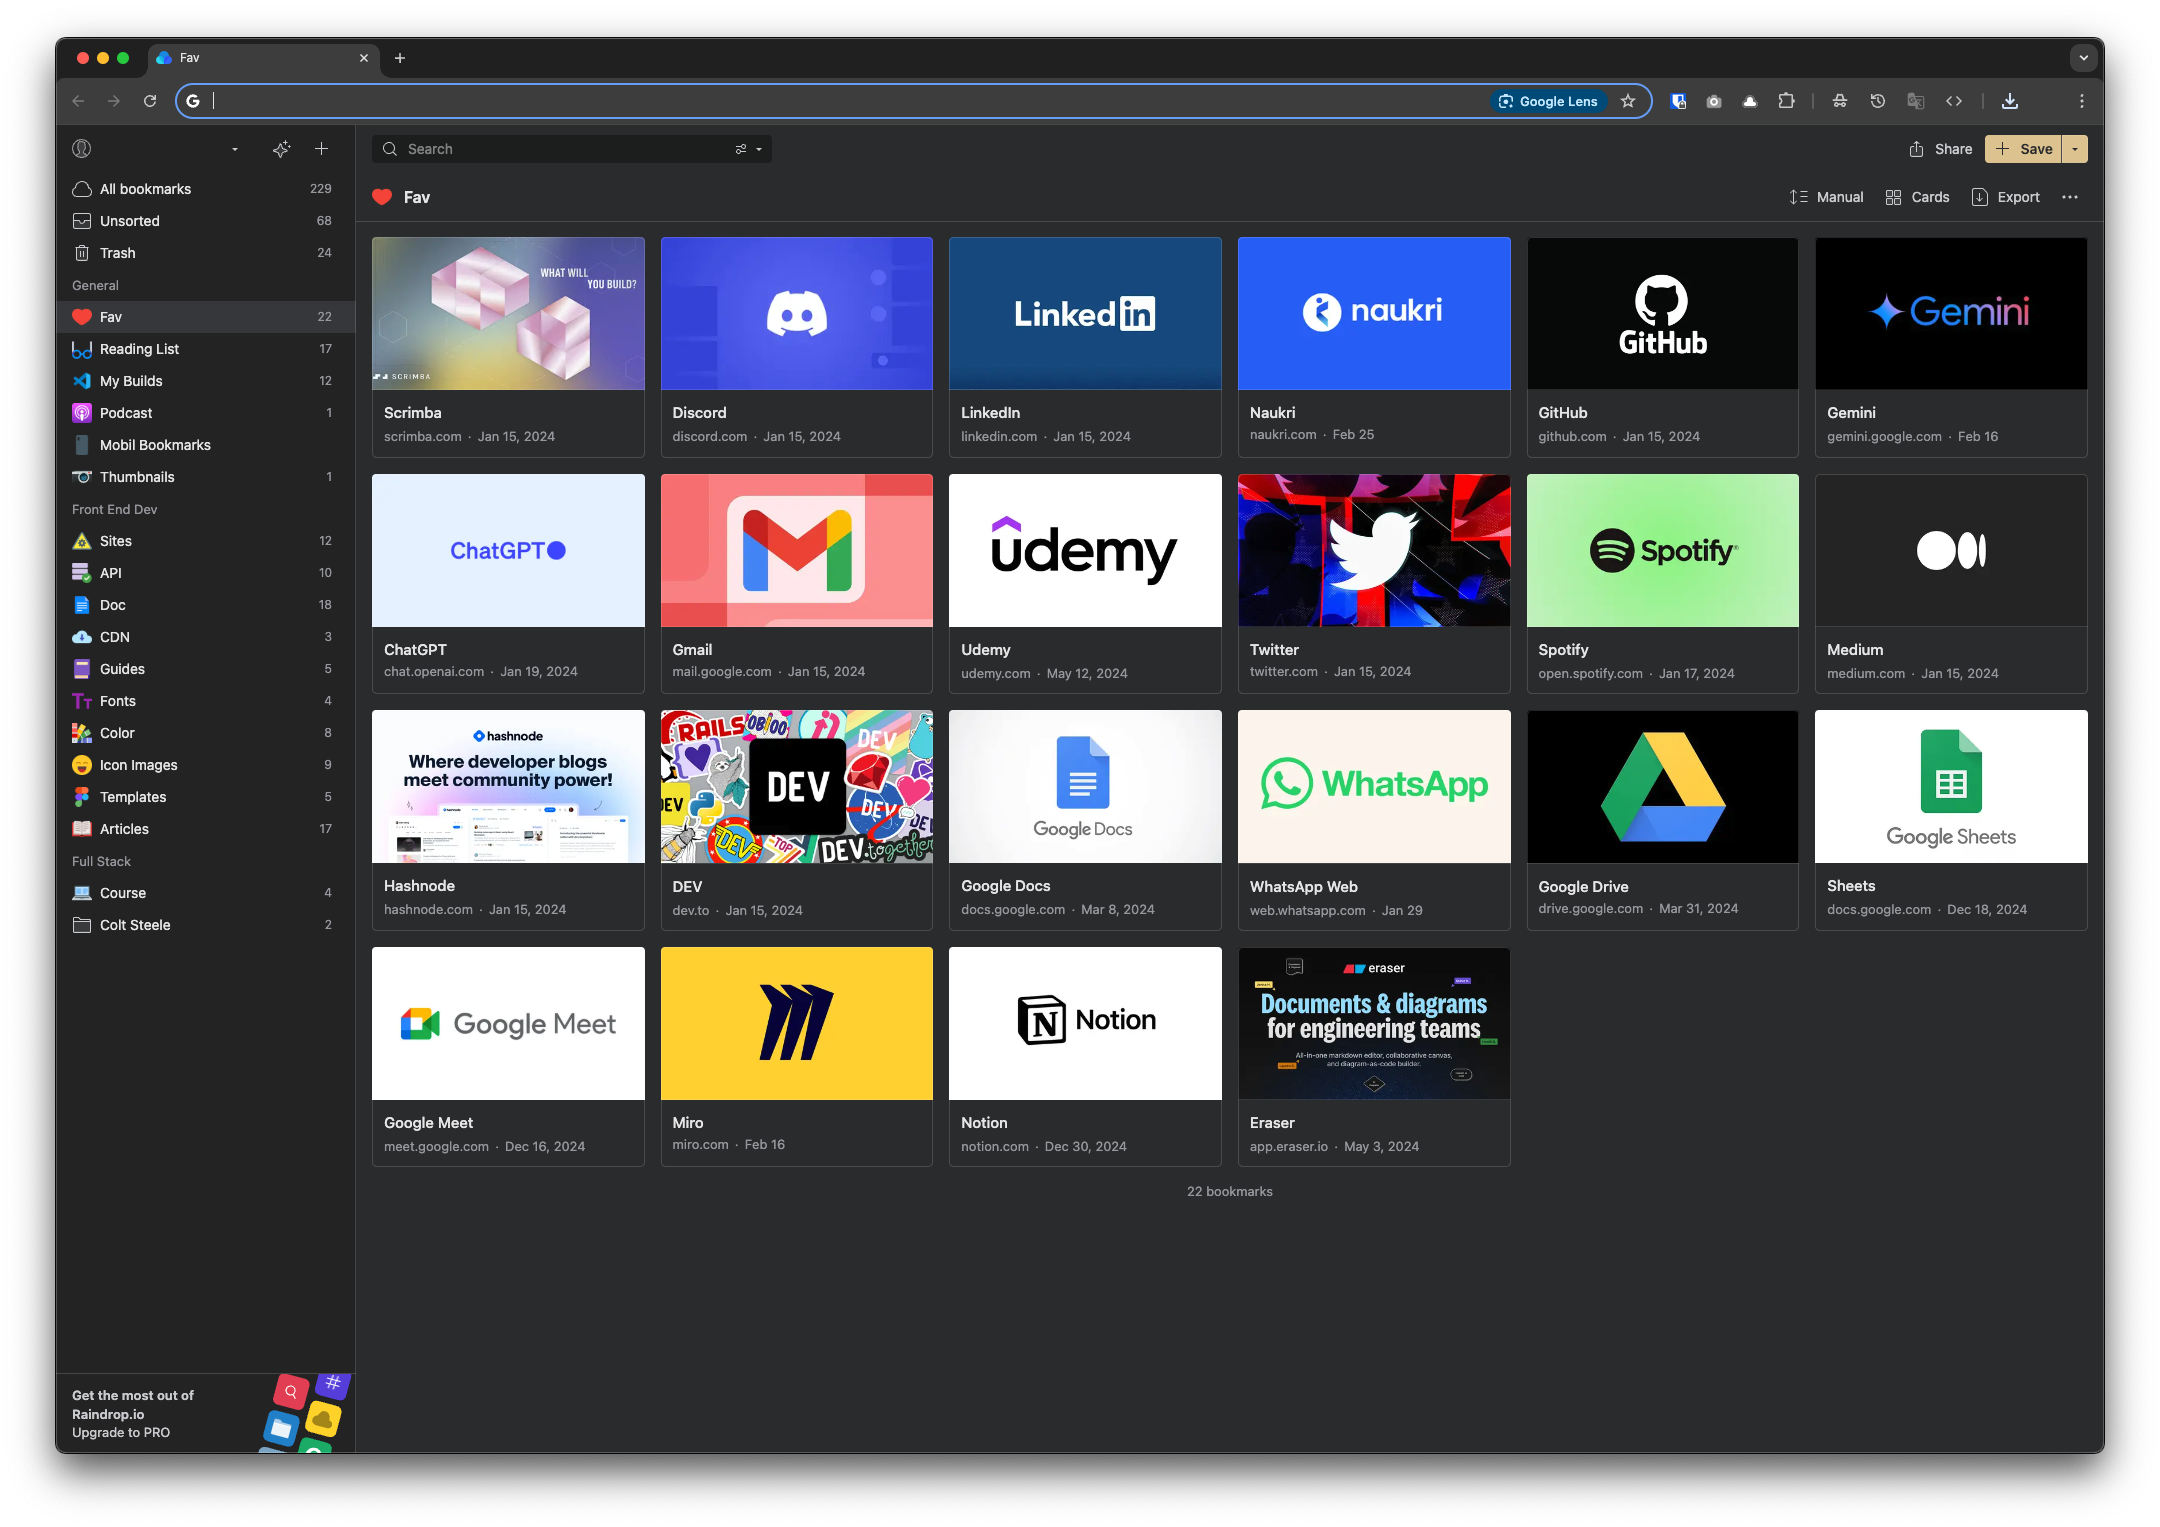Open the Icon Images collection

click(x=205, y=765)
